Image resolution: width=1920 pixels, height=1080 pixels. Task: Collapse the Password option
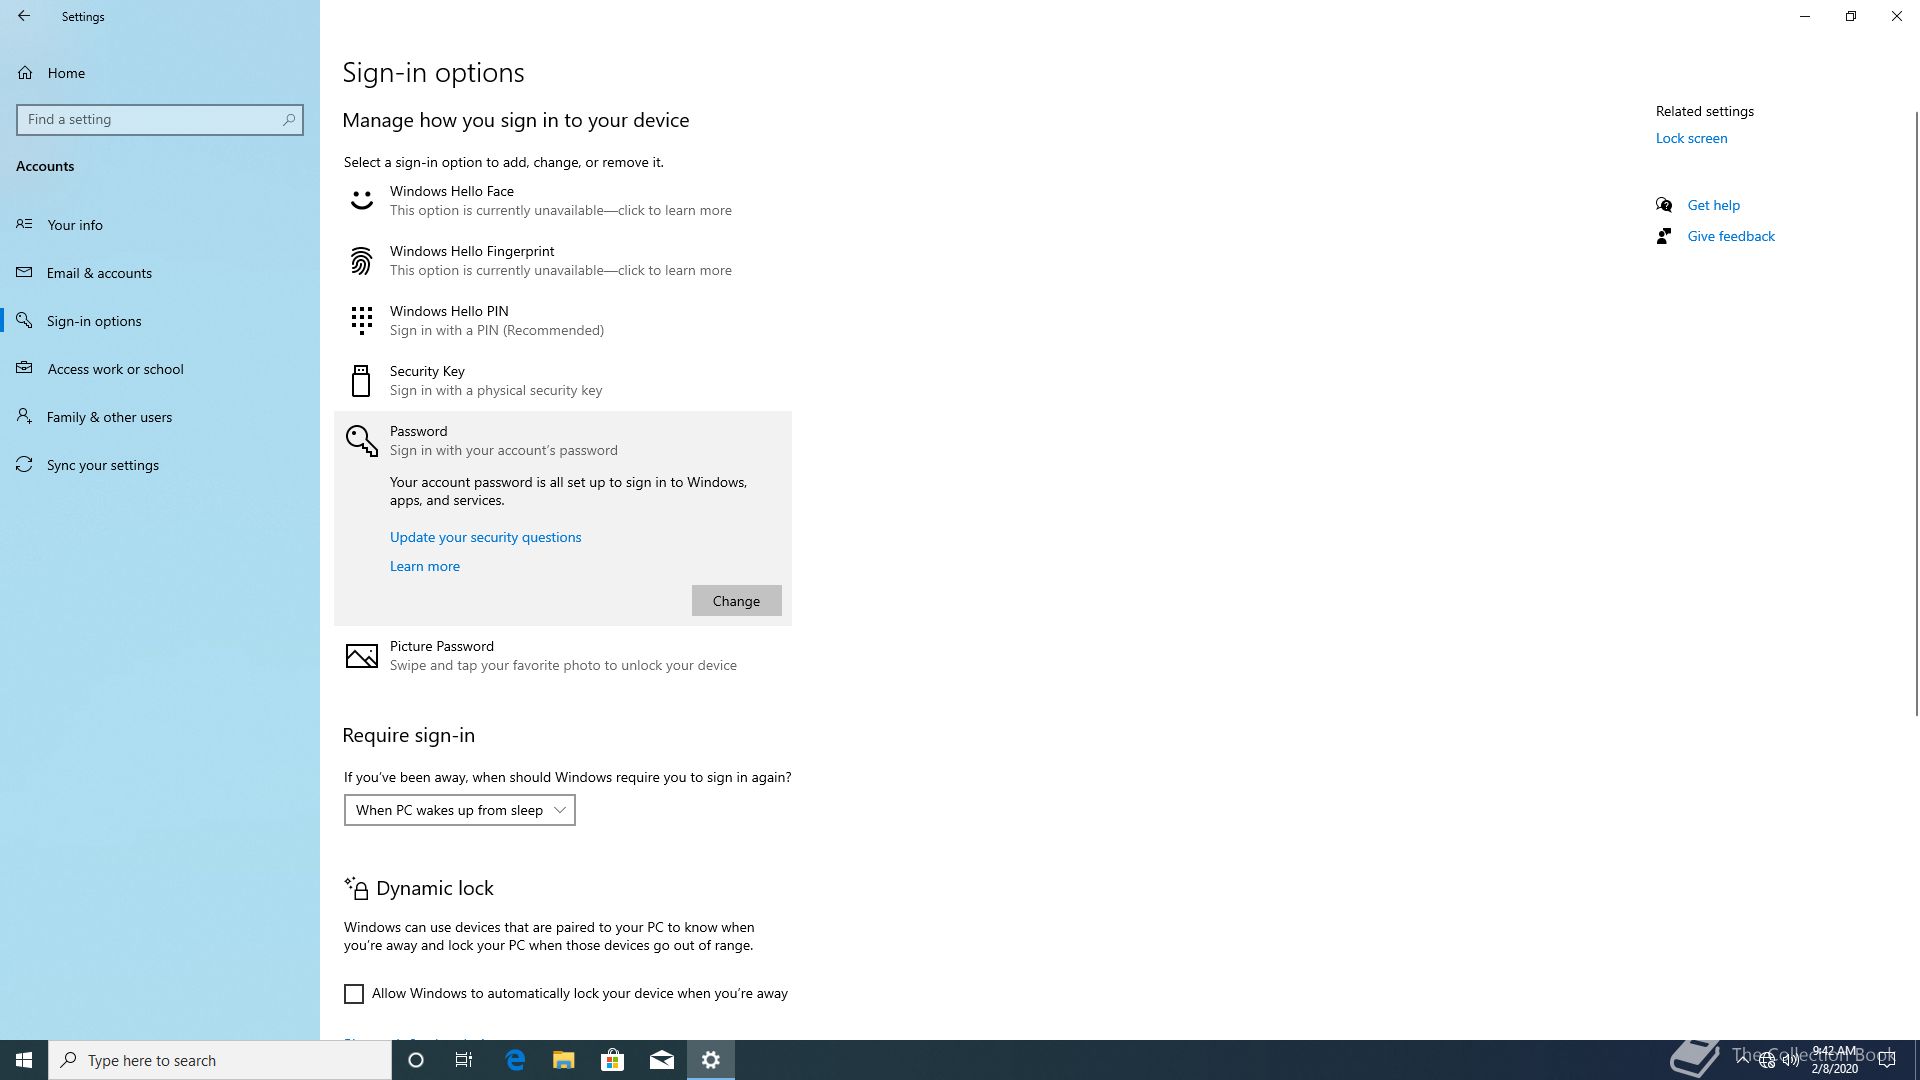click(563, 441)
